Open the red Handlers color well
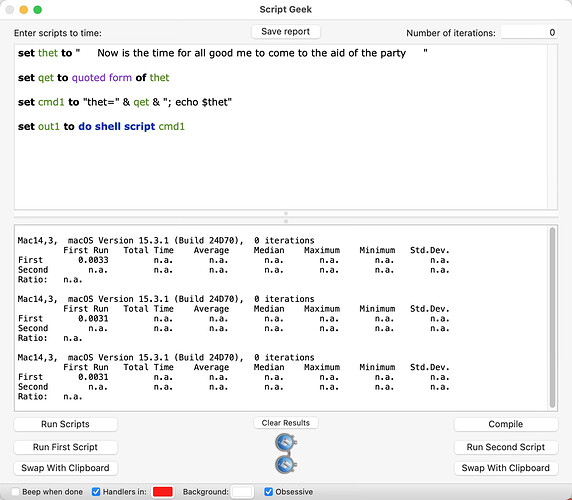572x500 pixels. coord(163,492)
